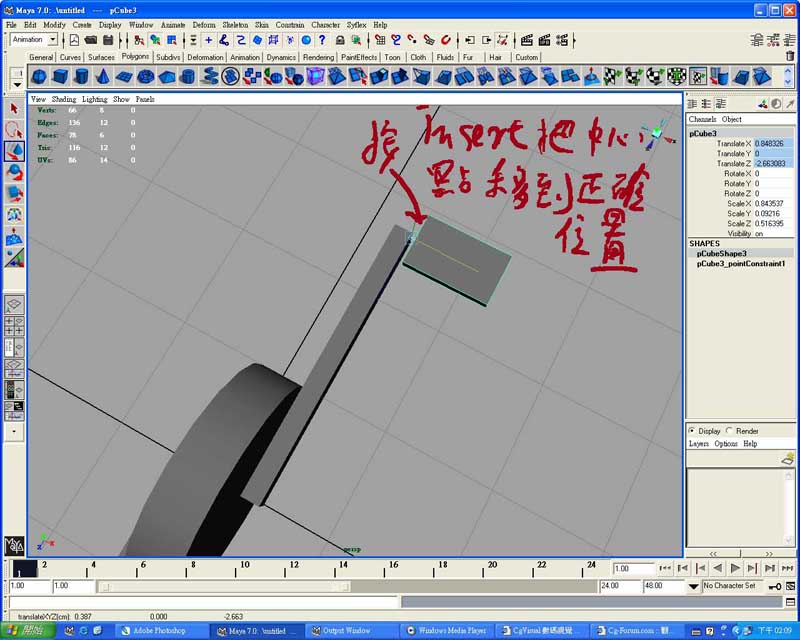The height and width of the screenshot is (640, 800).
Task: Open the Constrain menu
Action: [x=290, y=24]
